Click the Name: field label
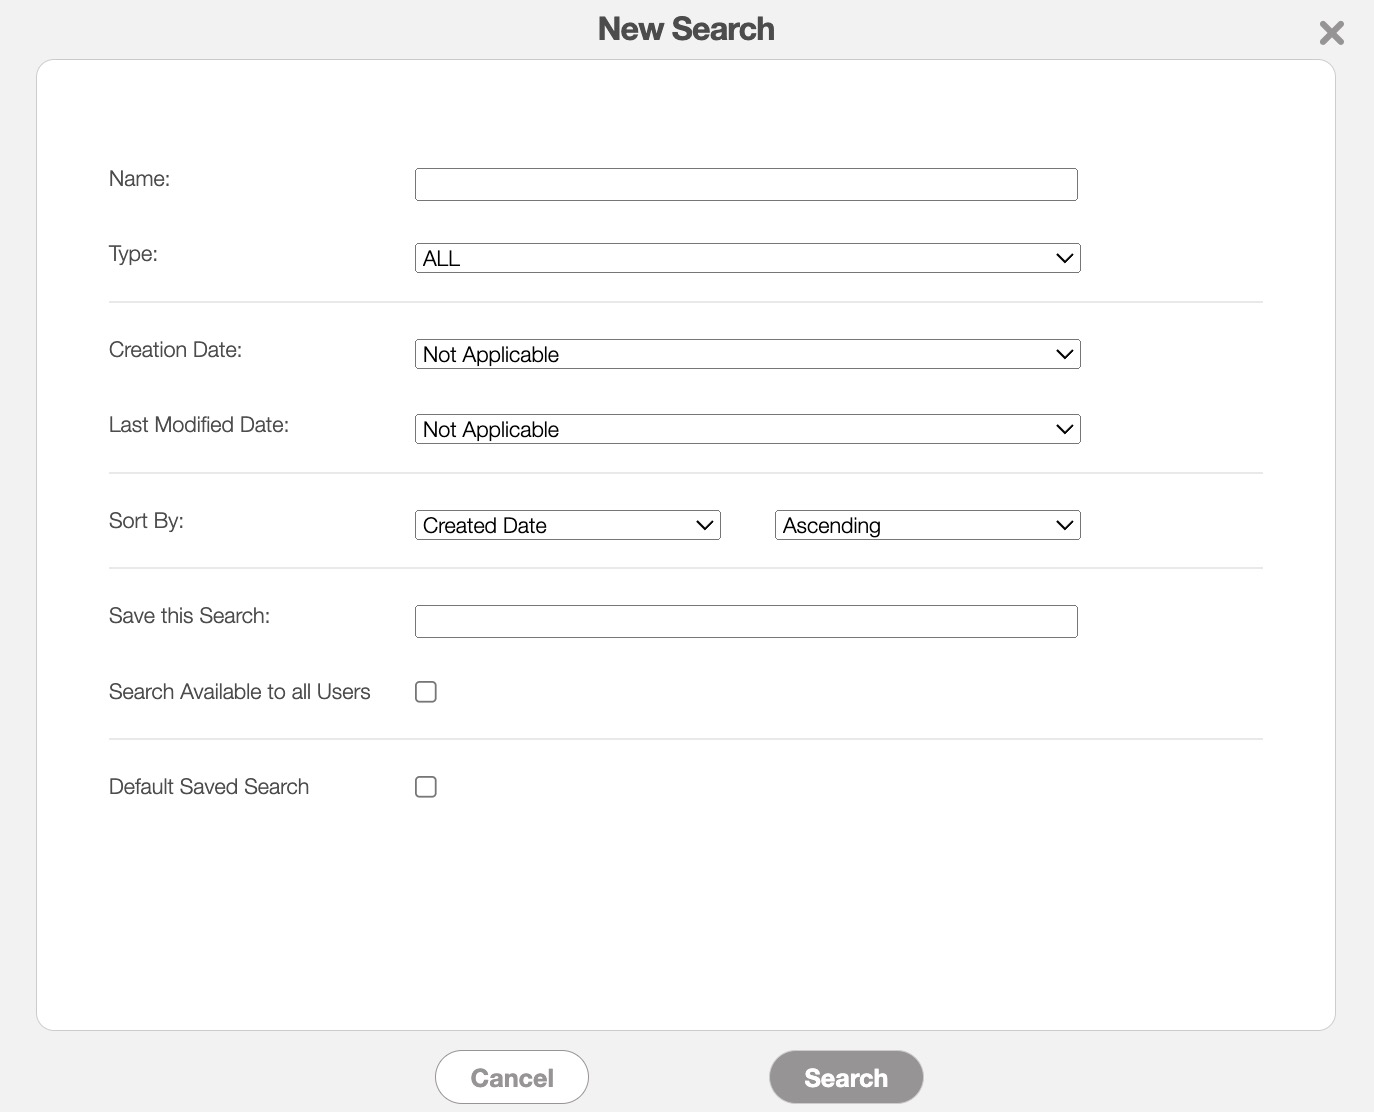 point(139,179)
